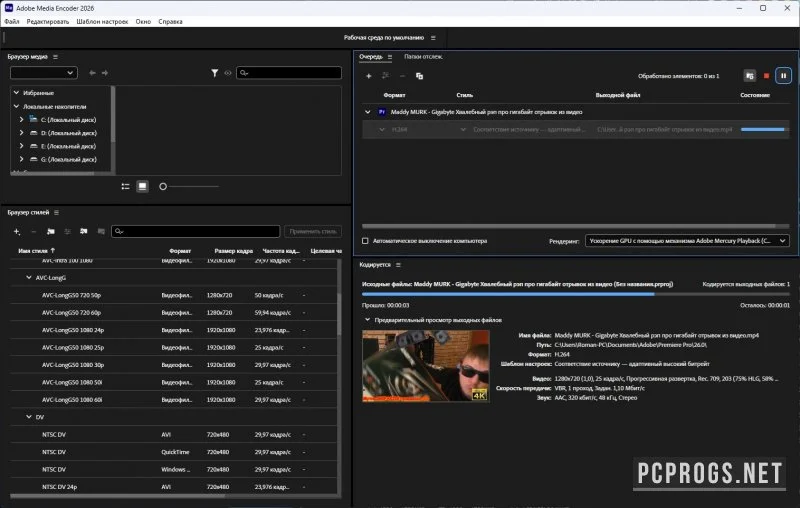Select the Очередь tab
800x508 pixels.
point(371,57)
